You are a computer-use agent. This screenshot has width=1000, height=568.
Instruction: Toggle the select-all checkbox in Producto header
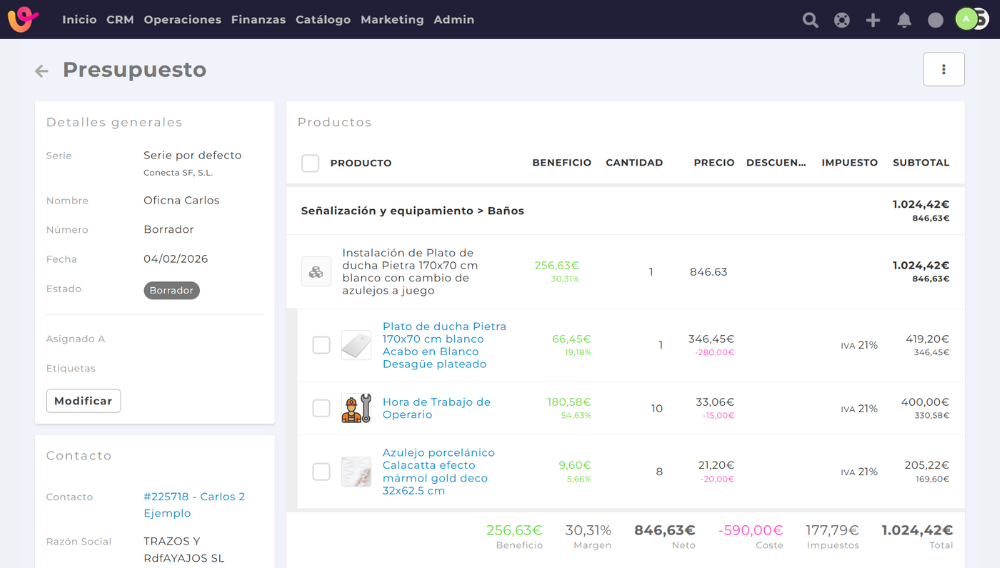click(x=310, y=163)
